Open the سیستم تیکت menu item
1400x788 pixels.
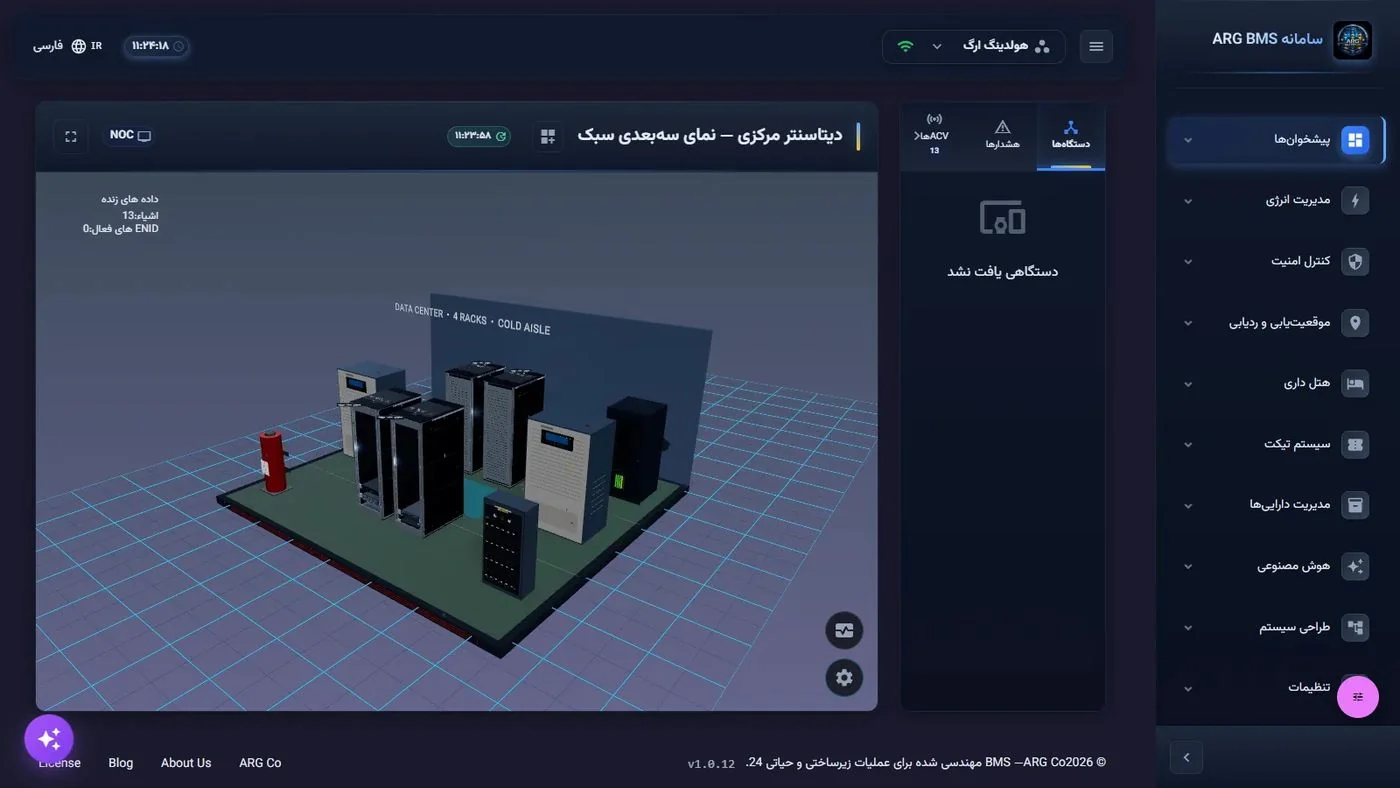[x=1277, y=444]
